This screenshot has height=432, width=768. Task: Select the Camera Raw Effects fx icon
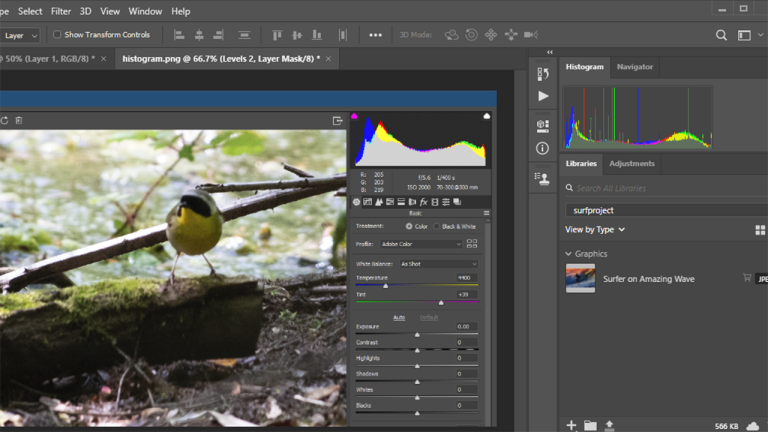(x=424, y=202)
